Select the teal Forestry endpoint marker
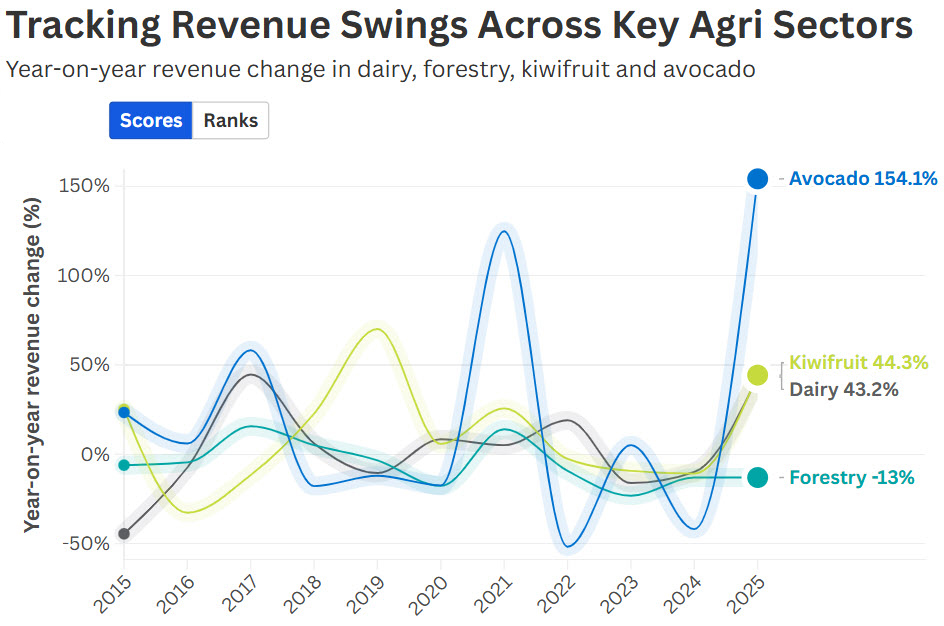The image size is (944, 626). coord(757,478)
